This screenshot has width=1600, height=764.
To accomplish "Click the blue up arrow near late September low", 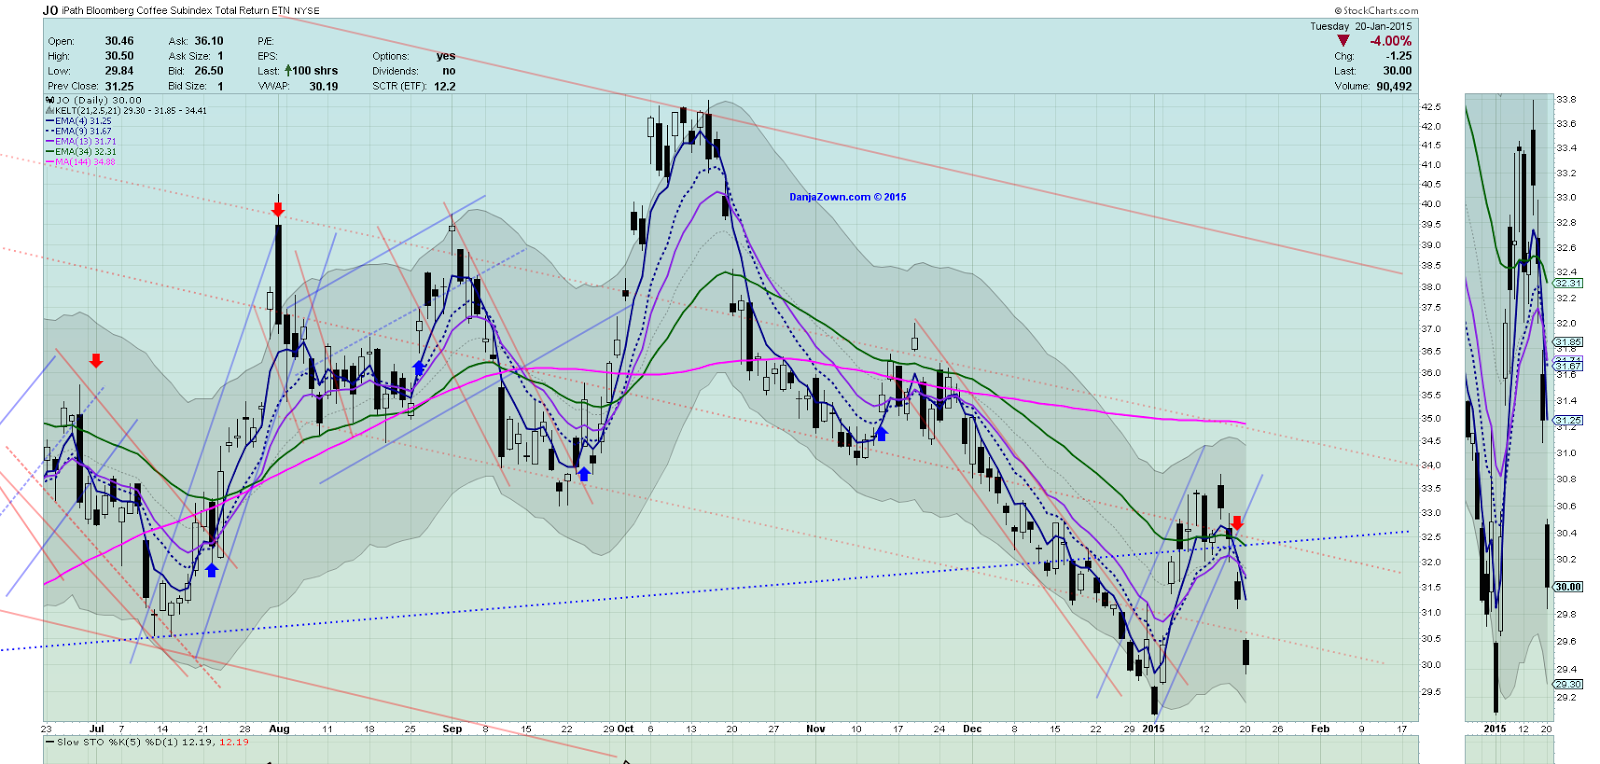I will point(584,474).
